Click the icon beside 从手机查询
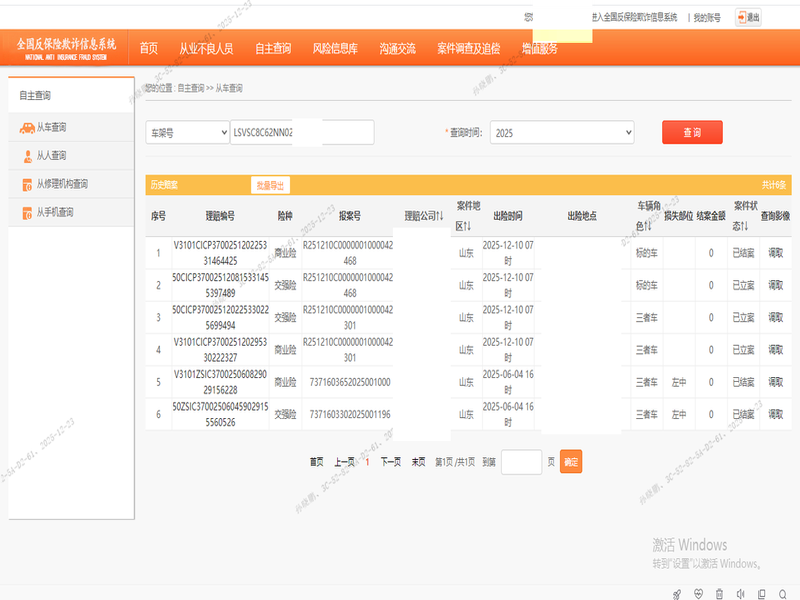 27,212
